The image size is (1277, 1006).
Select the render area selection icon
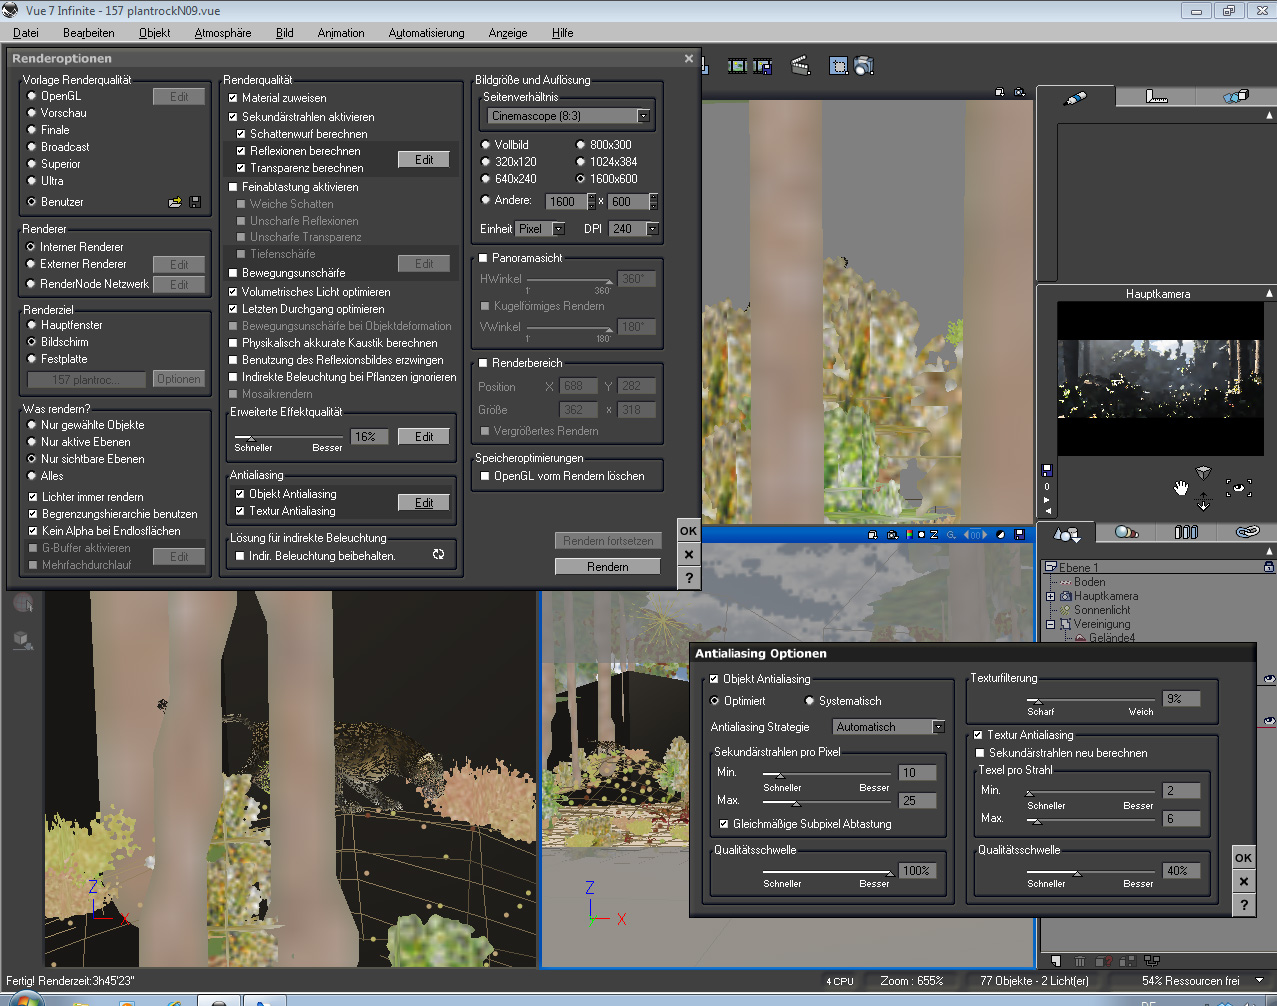click(x=838, y=66)
